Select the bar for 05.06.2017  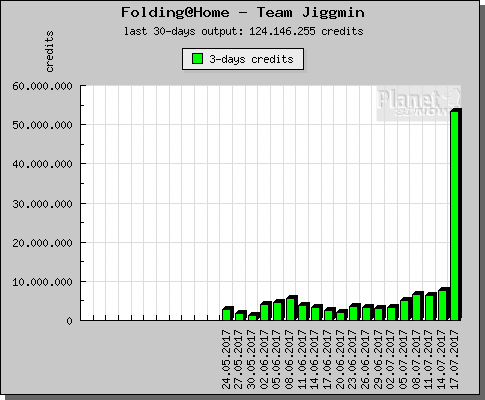coord(278,310)
